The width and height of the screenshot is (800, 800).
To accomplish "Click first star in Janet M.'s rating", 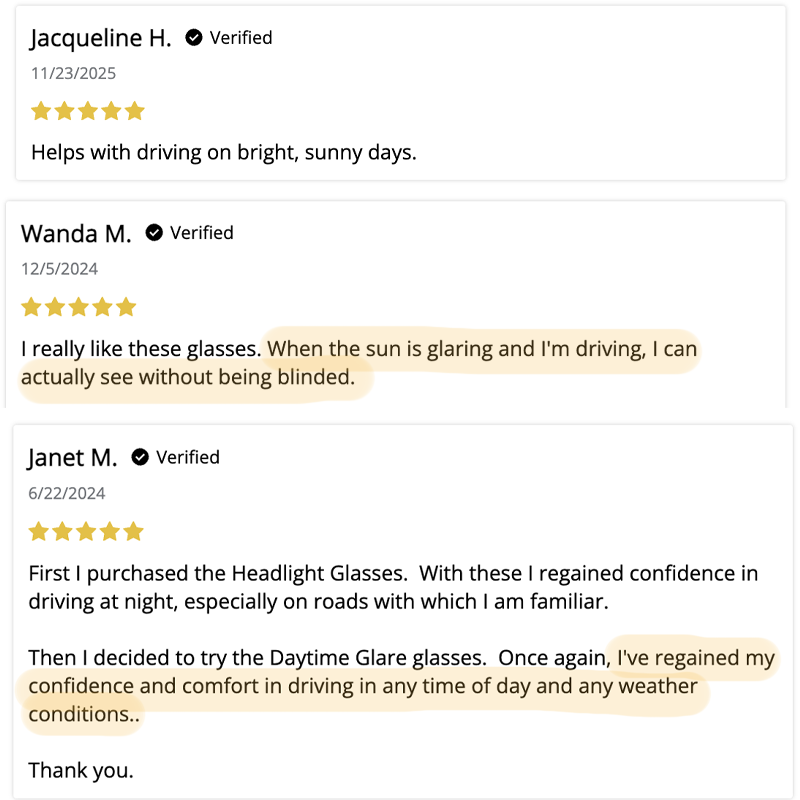I will click(38, 531).
